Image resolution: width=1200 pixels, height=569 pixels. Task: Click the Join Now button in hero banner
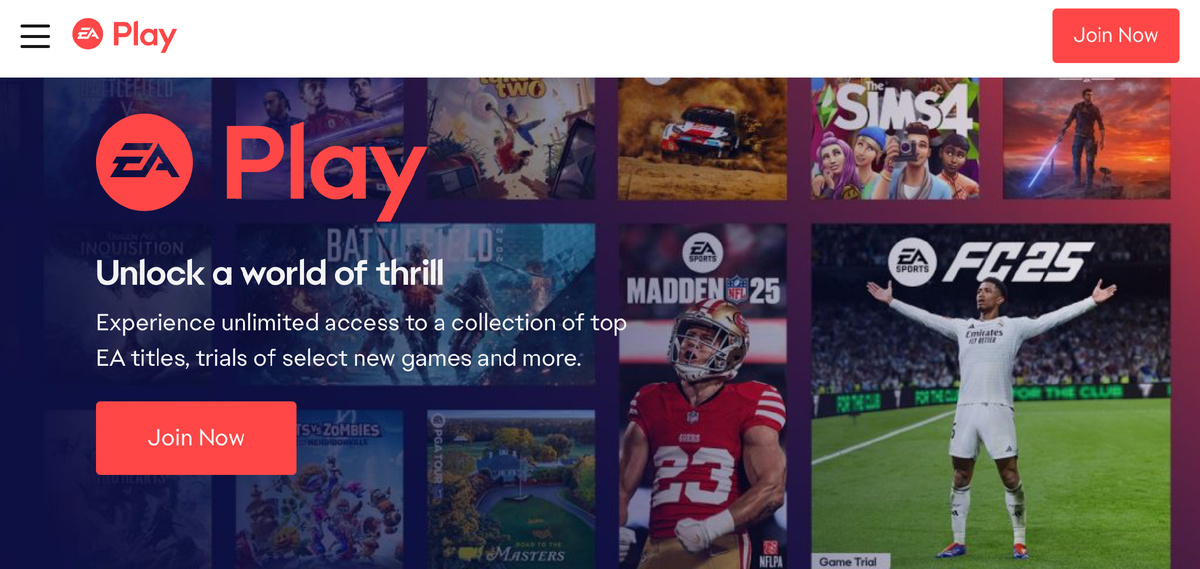[196, 438]
